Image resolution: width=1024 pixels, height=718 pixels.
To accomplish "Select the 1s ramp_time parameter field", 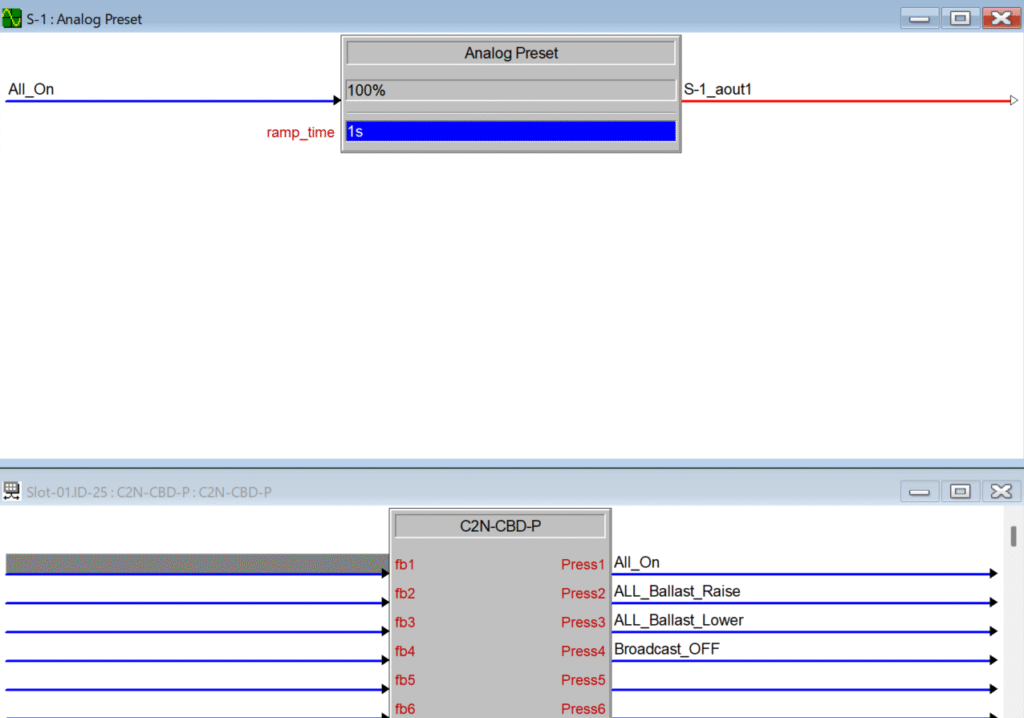I will tap(510, 132).
